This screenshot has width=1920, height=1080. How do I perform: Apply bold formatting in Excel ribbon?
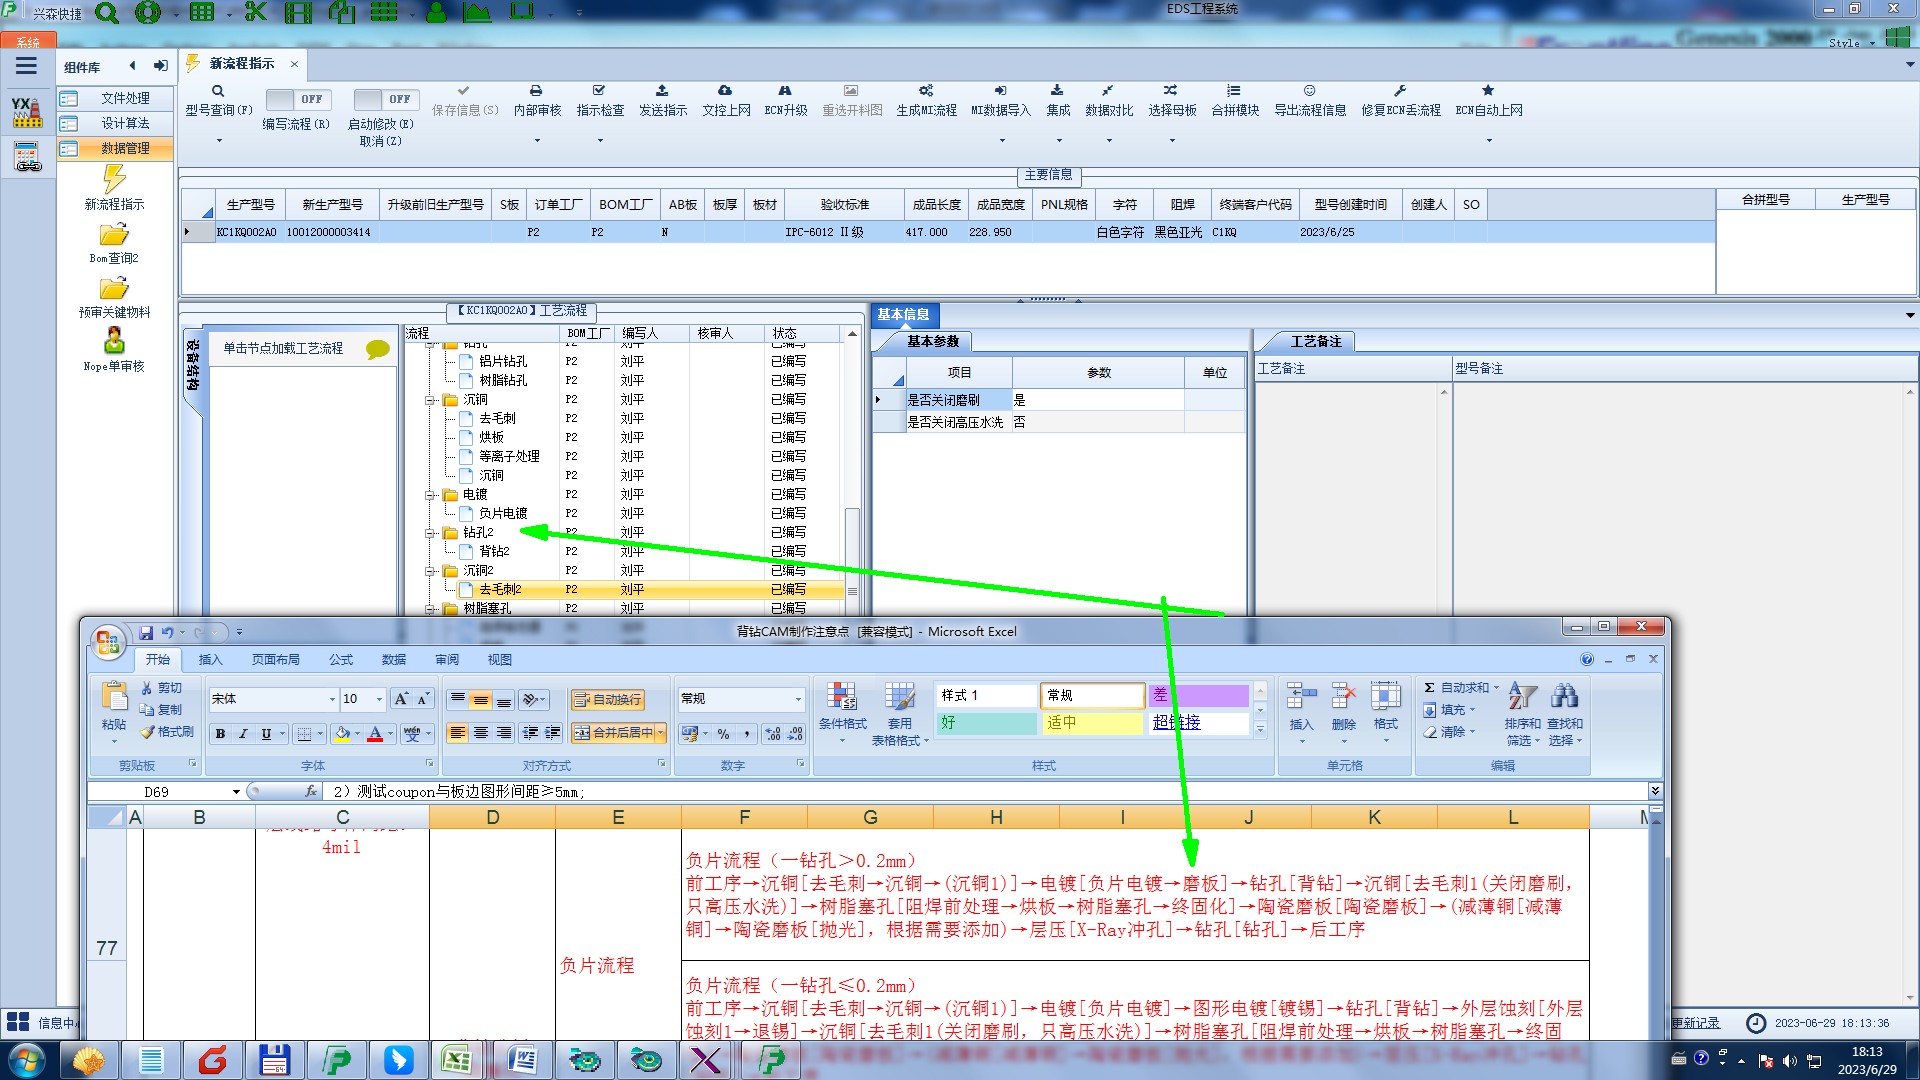click(x=220, y=734)
